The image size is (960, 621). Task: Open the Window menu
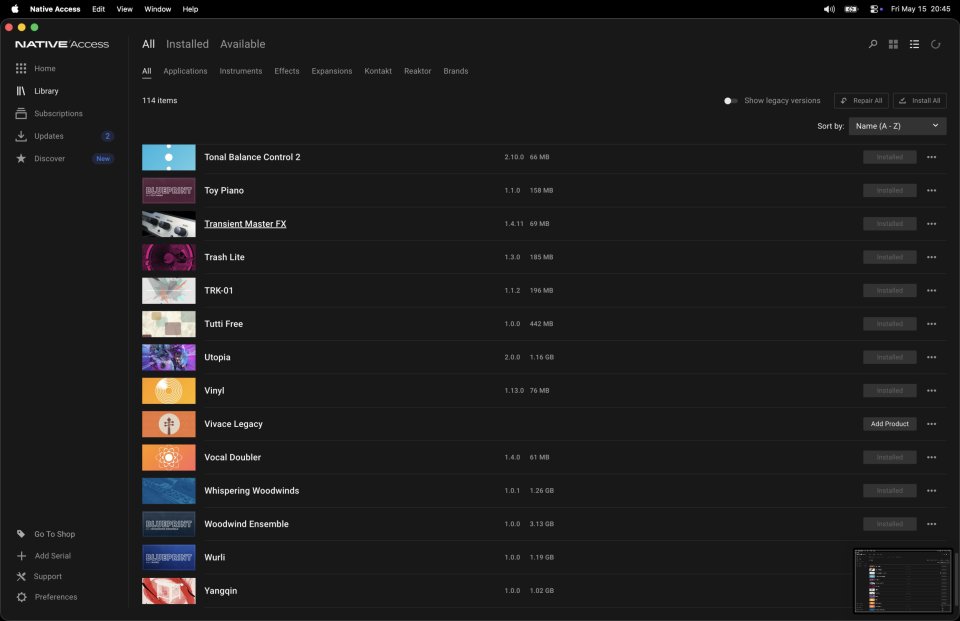(157, 9)
